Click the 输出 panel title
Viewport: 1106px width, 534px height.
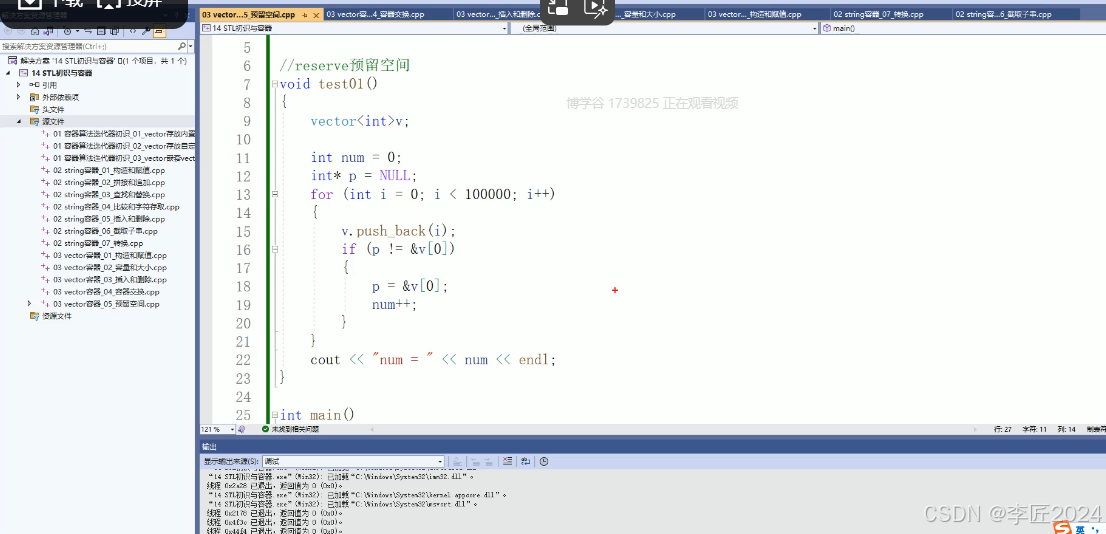click(209, 447)
